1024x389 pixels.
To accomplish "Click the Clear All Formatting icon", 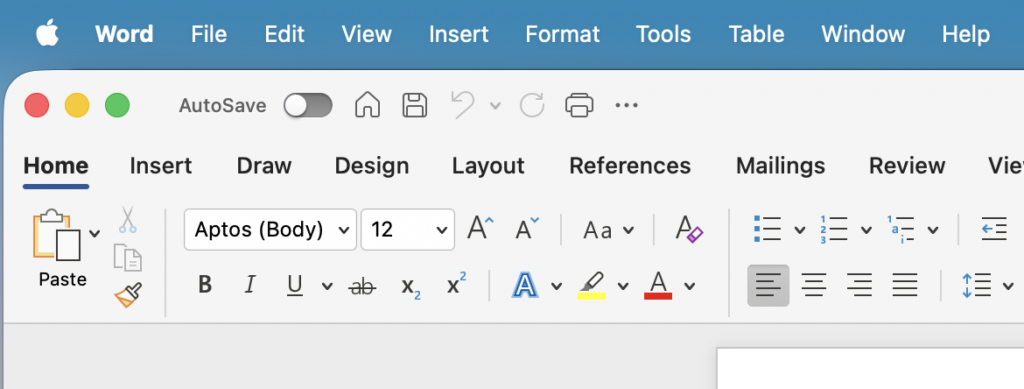I will (689, 230).
